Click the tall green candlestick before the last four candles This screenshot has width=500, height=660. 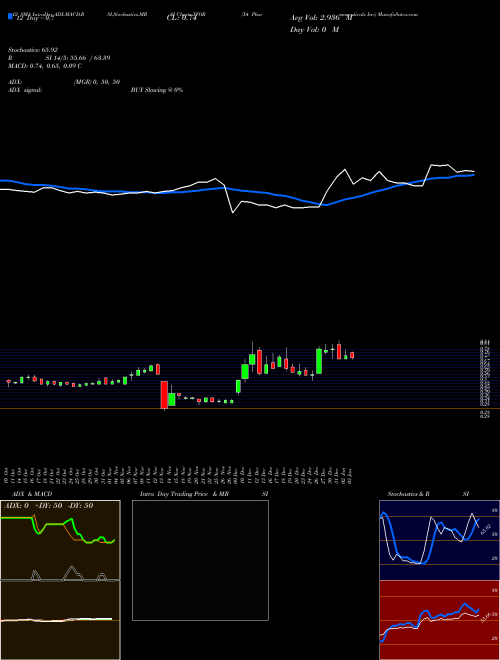319,361
